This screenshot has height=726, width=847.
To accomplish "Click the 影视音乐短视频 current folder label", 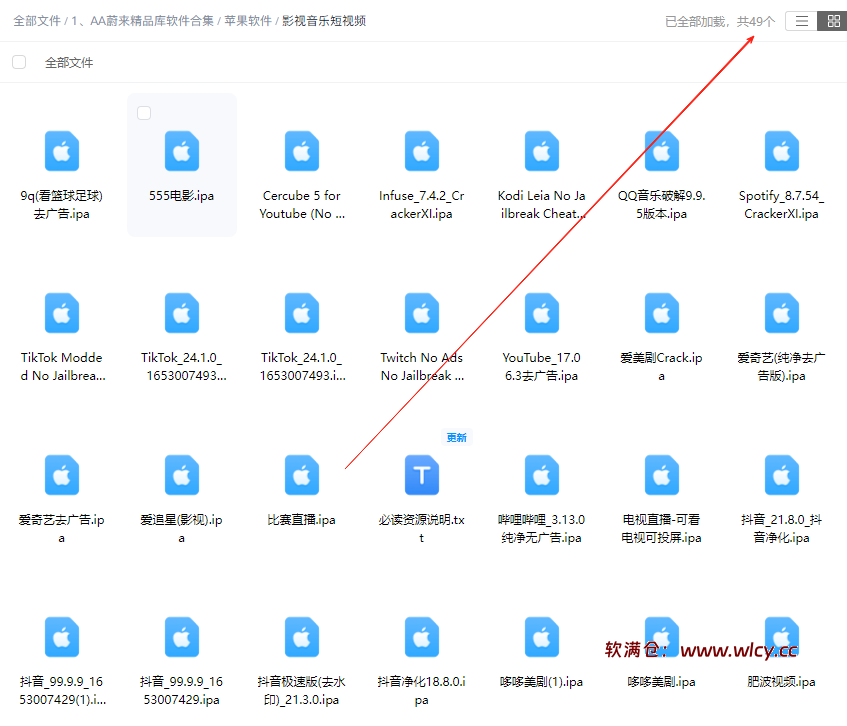I will point(324,21).
